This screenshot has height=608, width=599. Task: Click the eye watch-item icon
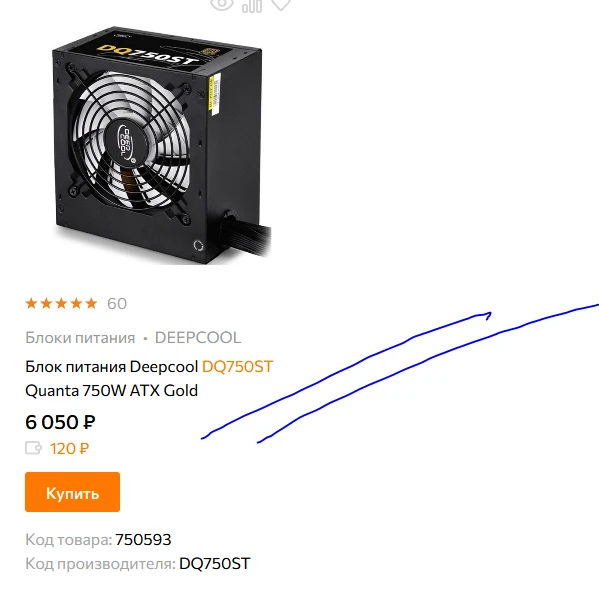pos(222,5)
